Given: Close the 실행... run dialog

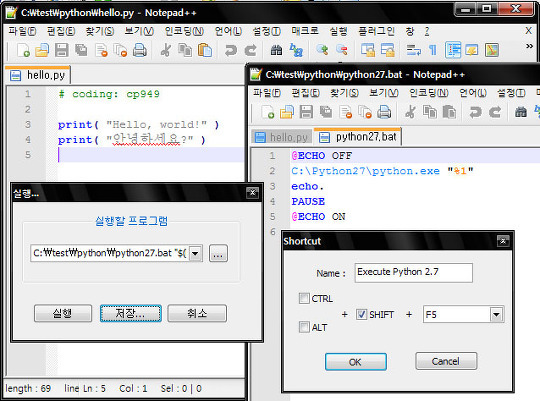Looking at the screenshot, I should tap(252, 193).
